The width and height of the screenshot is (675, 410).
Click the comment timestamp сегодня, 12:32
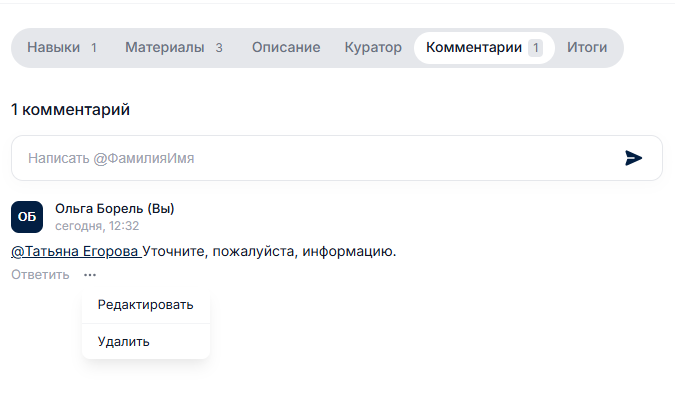pos(97,226)
